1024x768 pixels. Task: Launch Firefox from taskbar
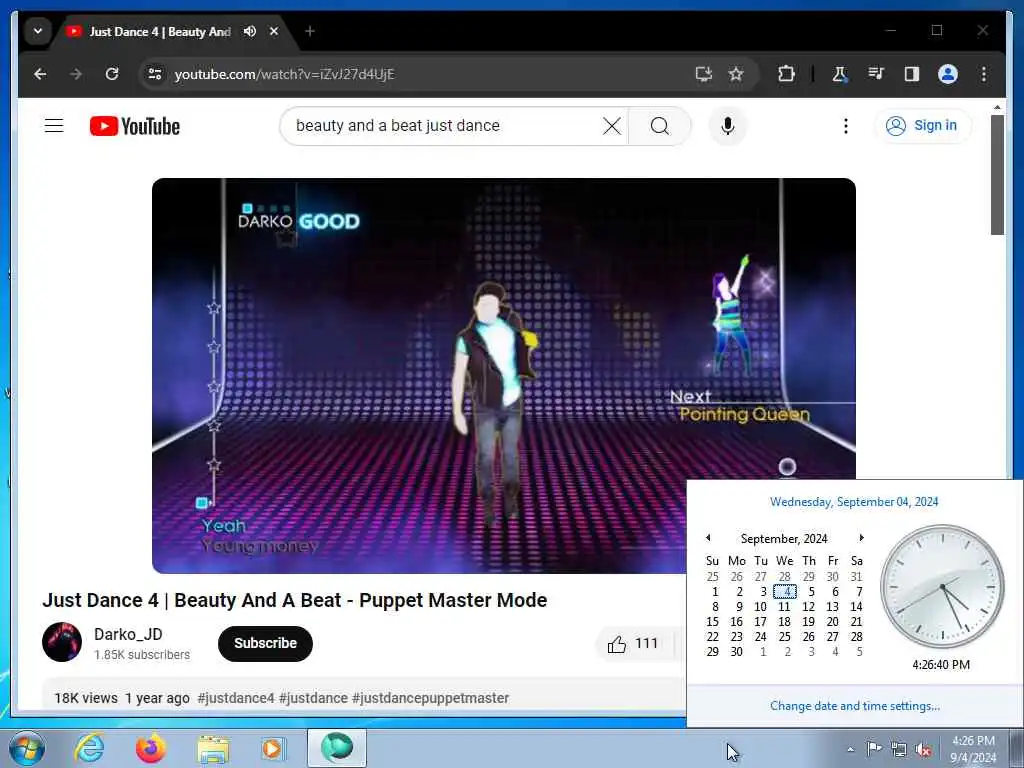click(151, 748)
